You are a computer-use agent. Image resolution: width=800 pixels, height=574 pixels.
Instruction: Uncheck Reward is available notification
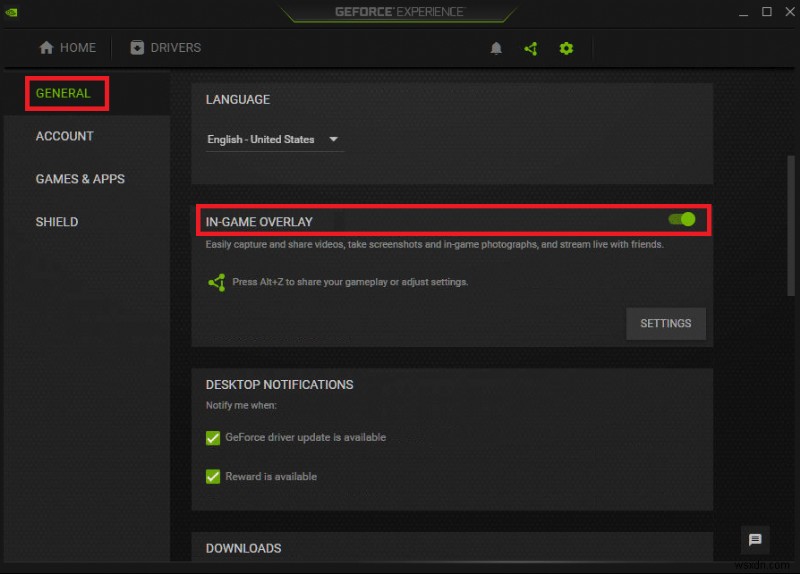[213, 477]
